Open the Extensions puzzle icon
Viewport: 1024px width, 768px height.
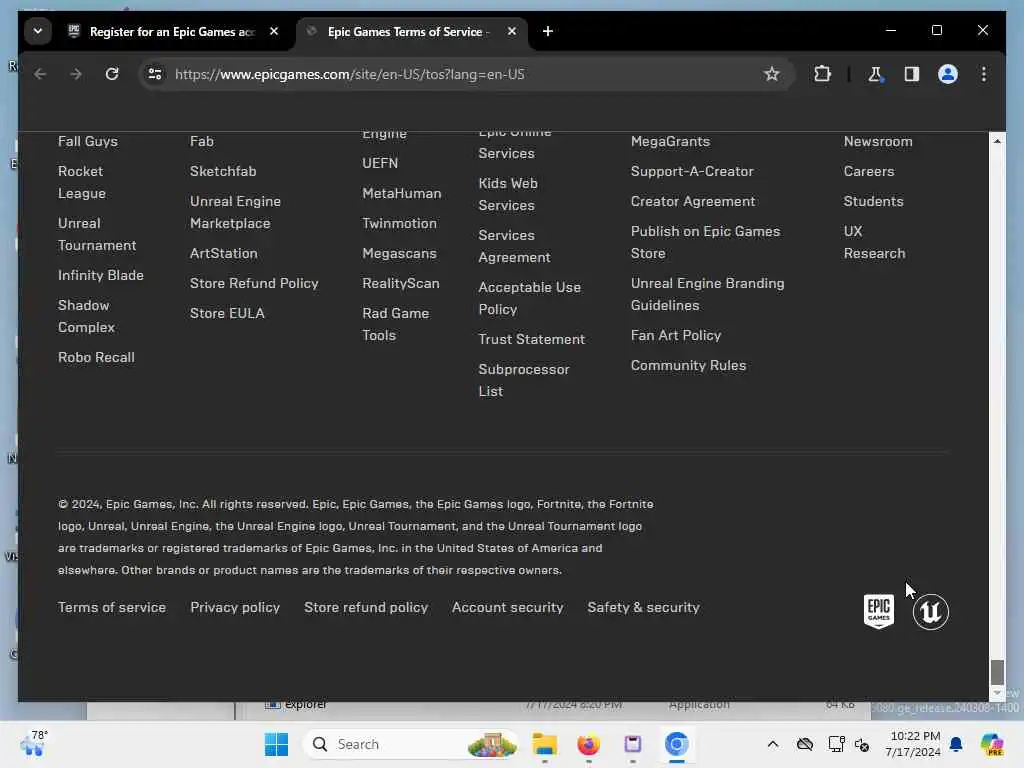pos(822,74)
